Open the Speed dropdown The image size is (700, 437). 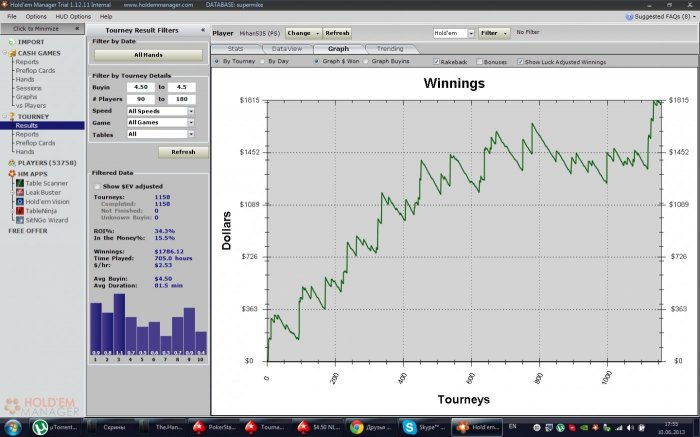(191, 111)
